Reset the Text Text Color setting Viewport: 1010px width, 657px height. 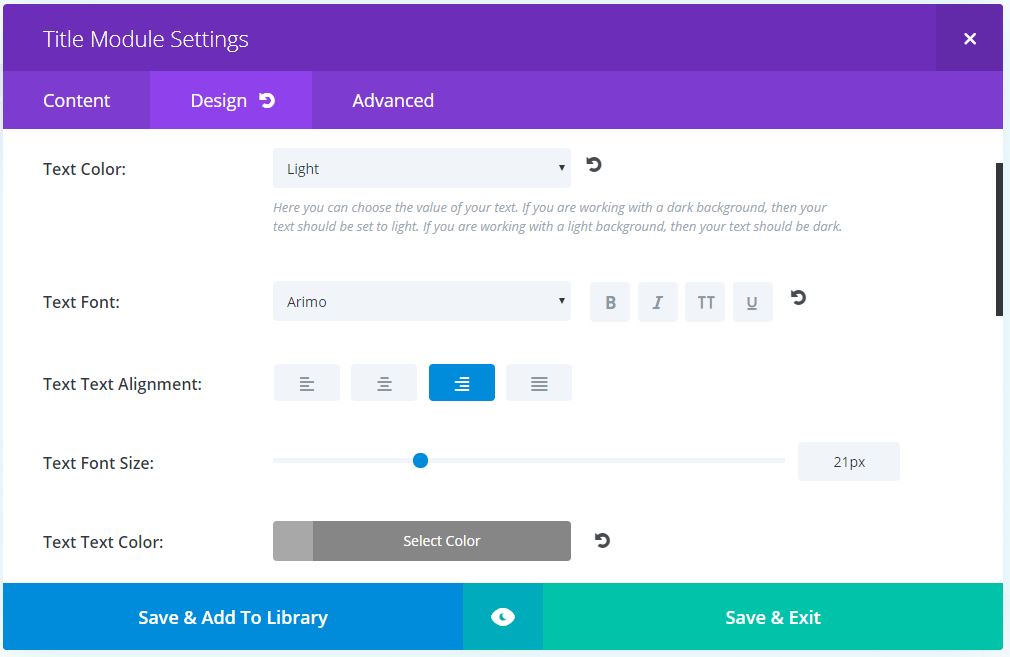click(x=602, y=540)
